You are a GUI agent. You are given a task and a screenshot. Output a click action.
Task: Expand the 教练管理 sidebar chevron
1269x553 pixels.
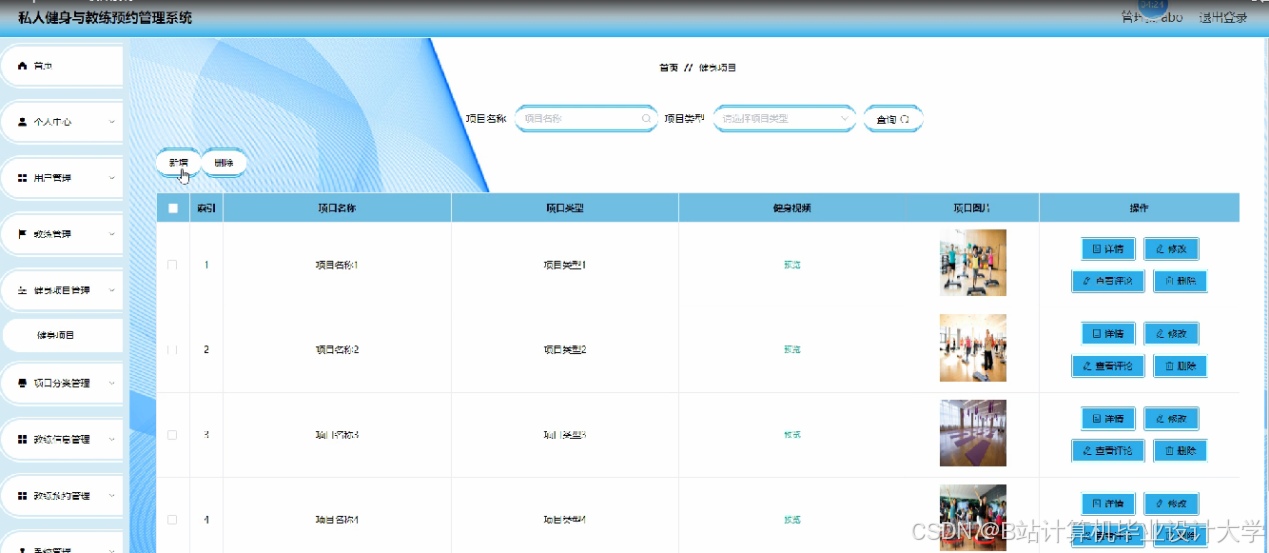(112, 234)
